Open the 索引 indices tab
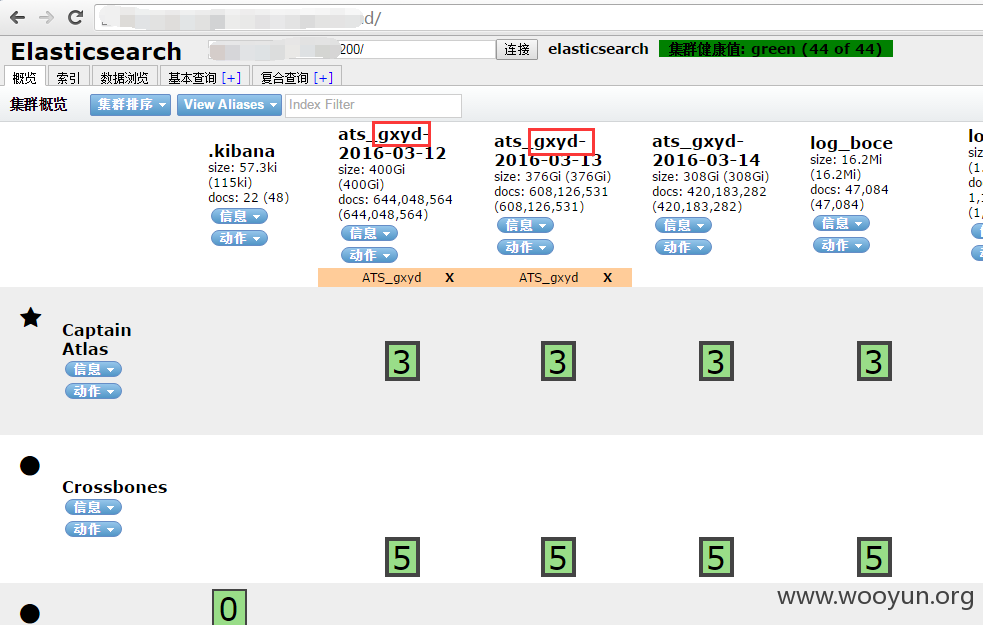 (68, 77)
